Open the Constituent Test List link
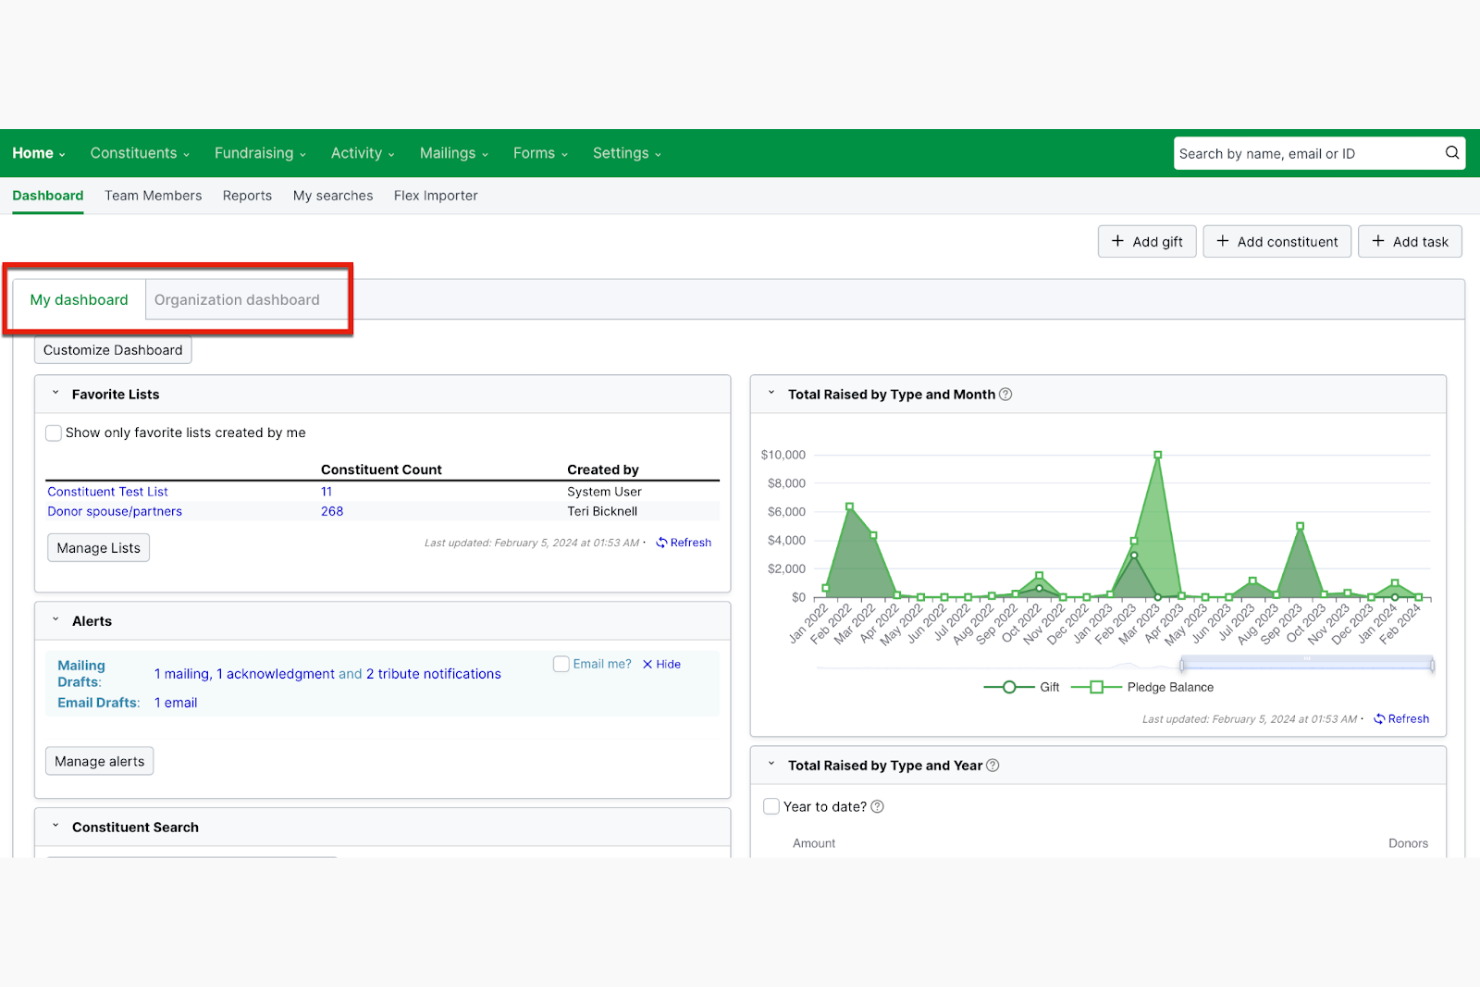The width and height of the screenshot is (1480, 987). point(107,491)
